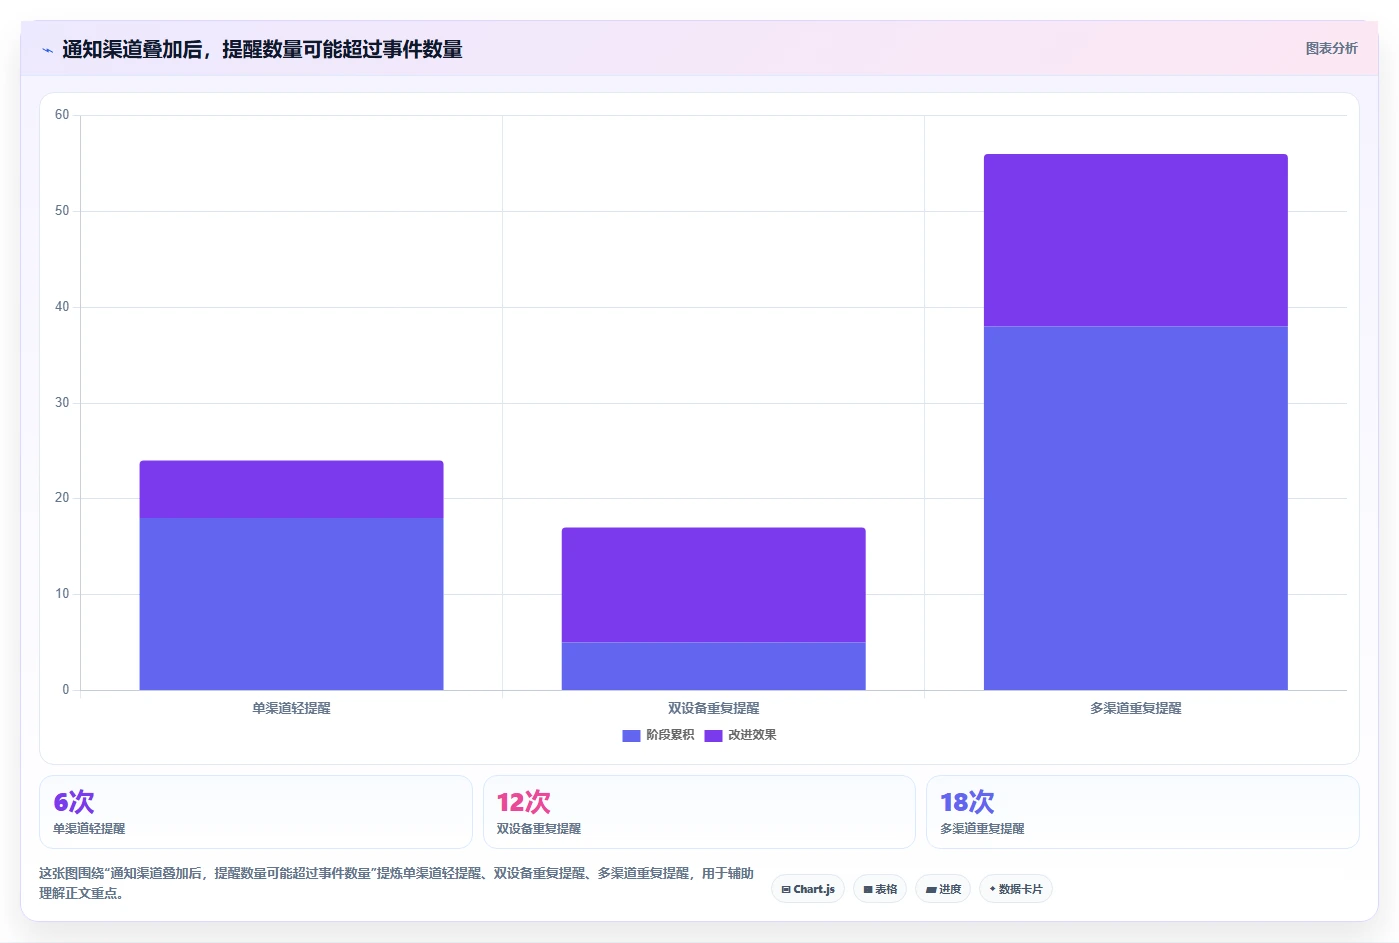
Task: Click the 多渠道重复提醒 x-axis label
Action: click(1135, 708)
